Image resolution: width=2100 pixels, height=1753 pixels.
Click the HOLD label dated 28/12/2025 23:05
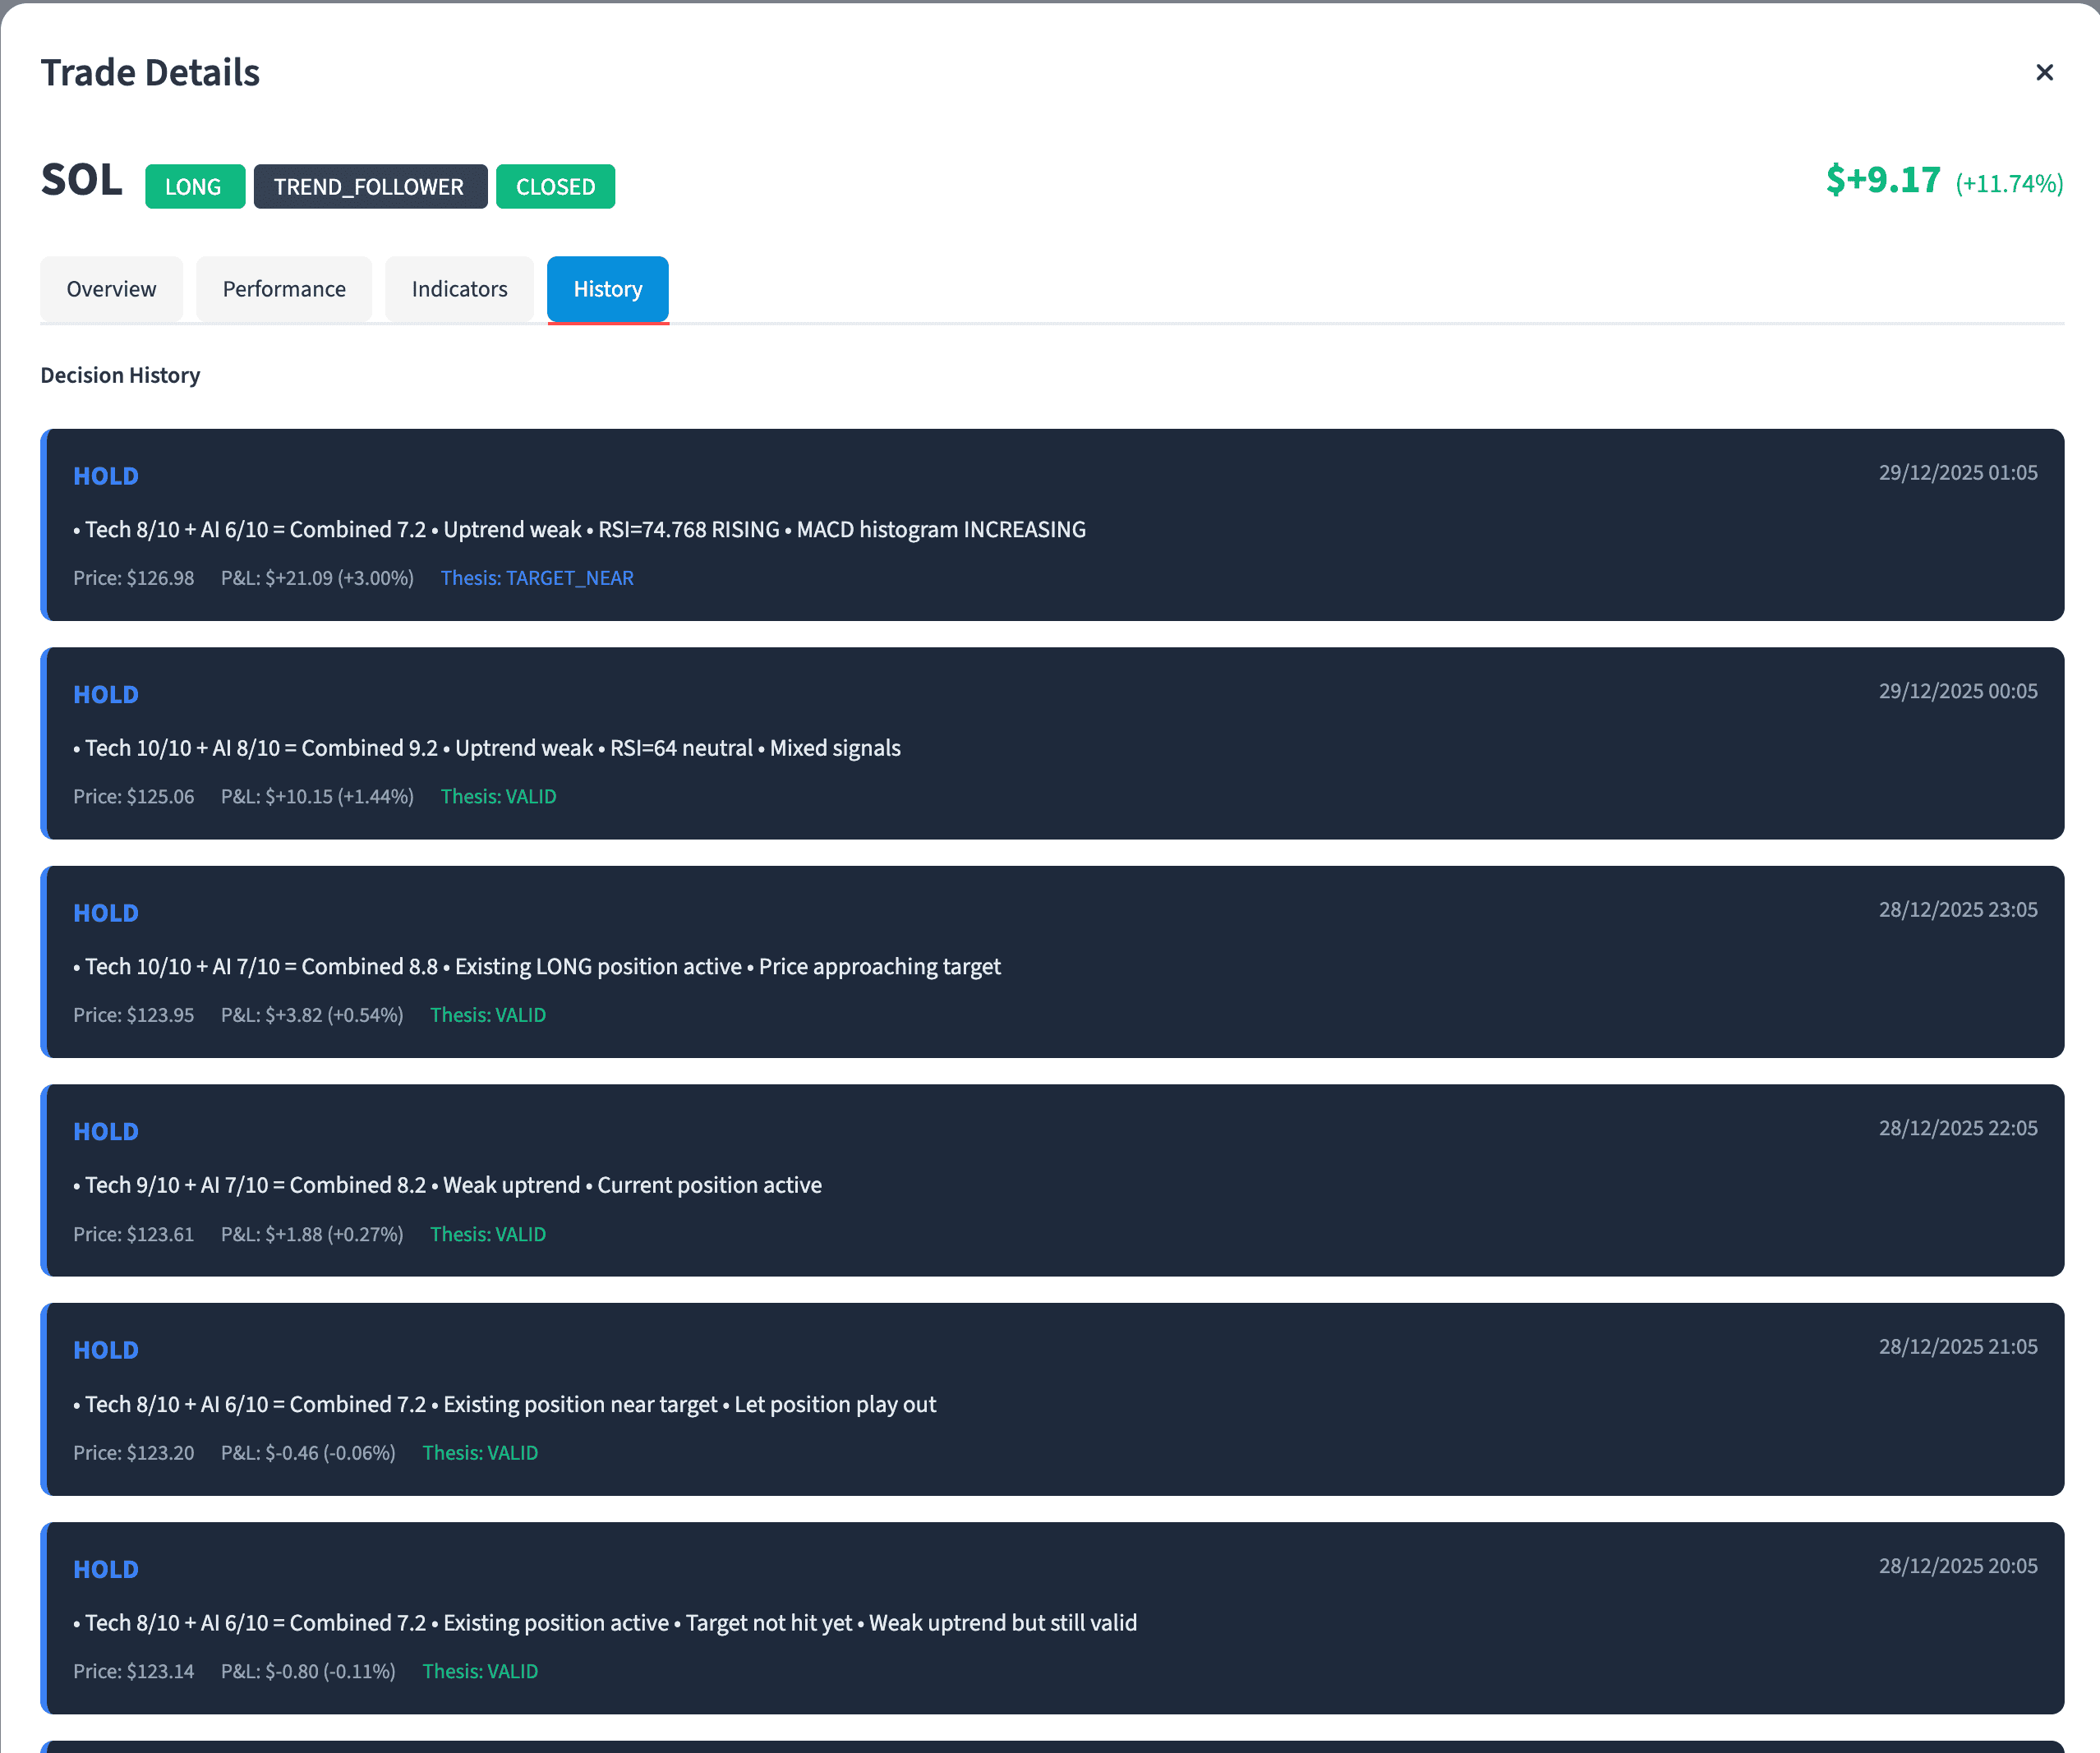(x=106, y=913)
